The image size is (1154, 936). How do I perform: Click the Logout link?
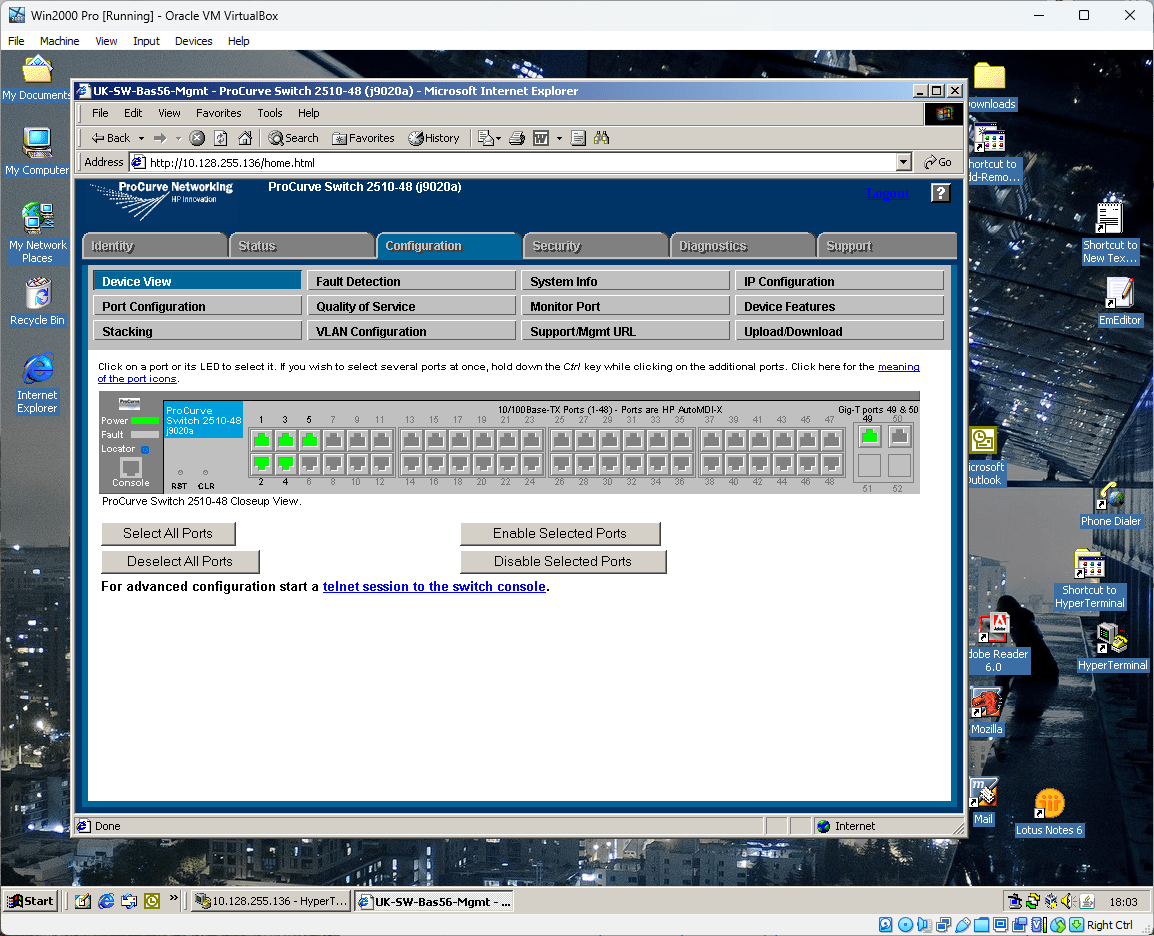(x=888, y=194)
